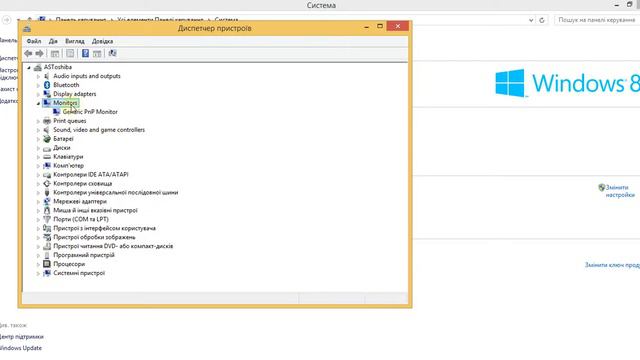Click Scan for hardware changes icon
Viewport: 640px width, 360px height.
[112, 53]
